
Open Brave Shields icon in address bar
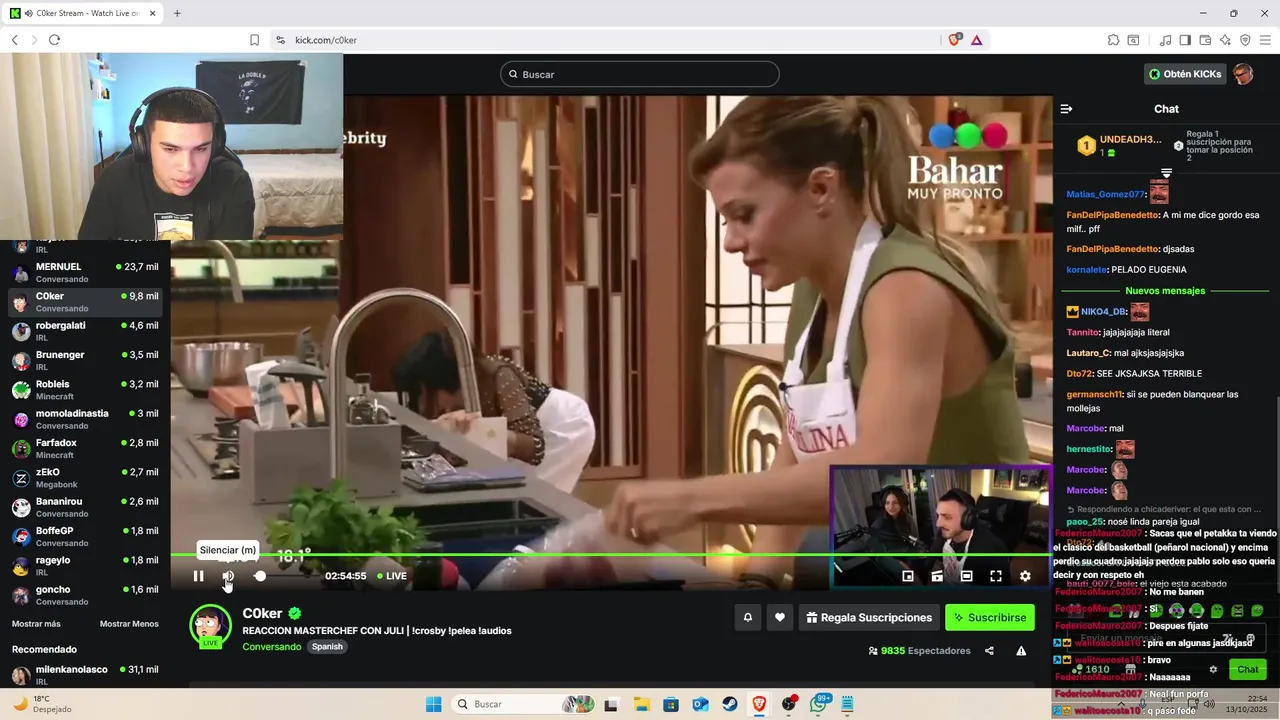954,39
